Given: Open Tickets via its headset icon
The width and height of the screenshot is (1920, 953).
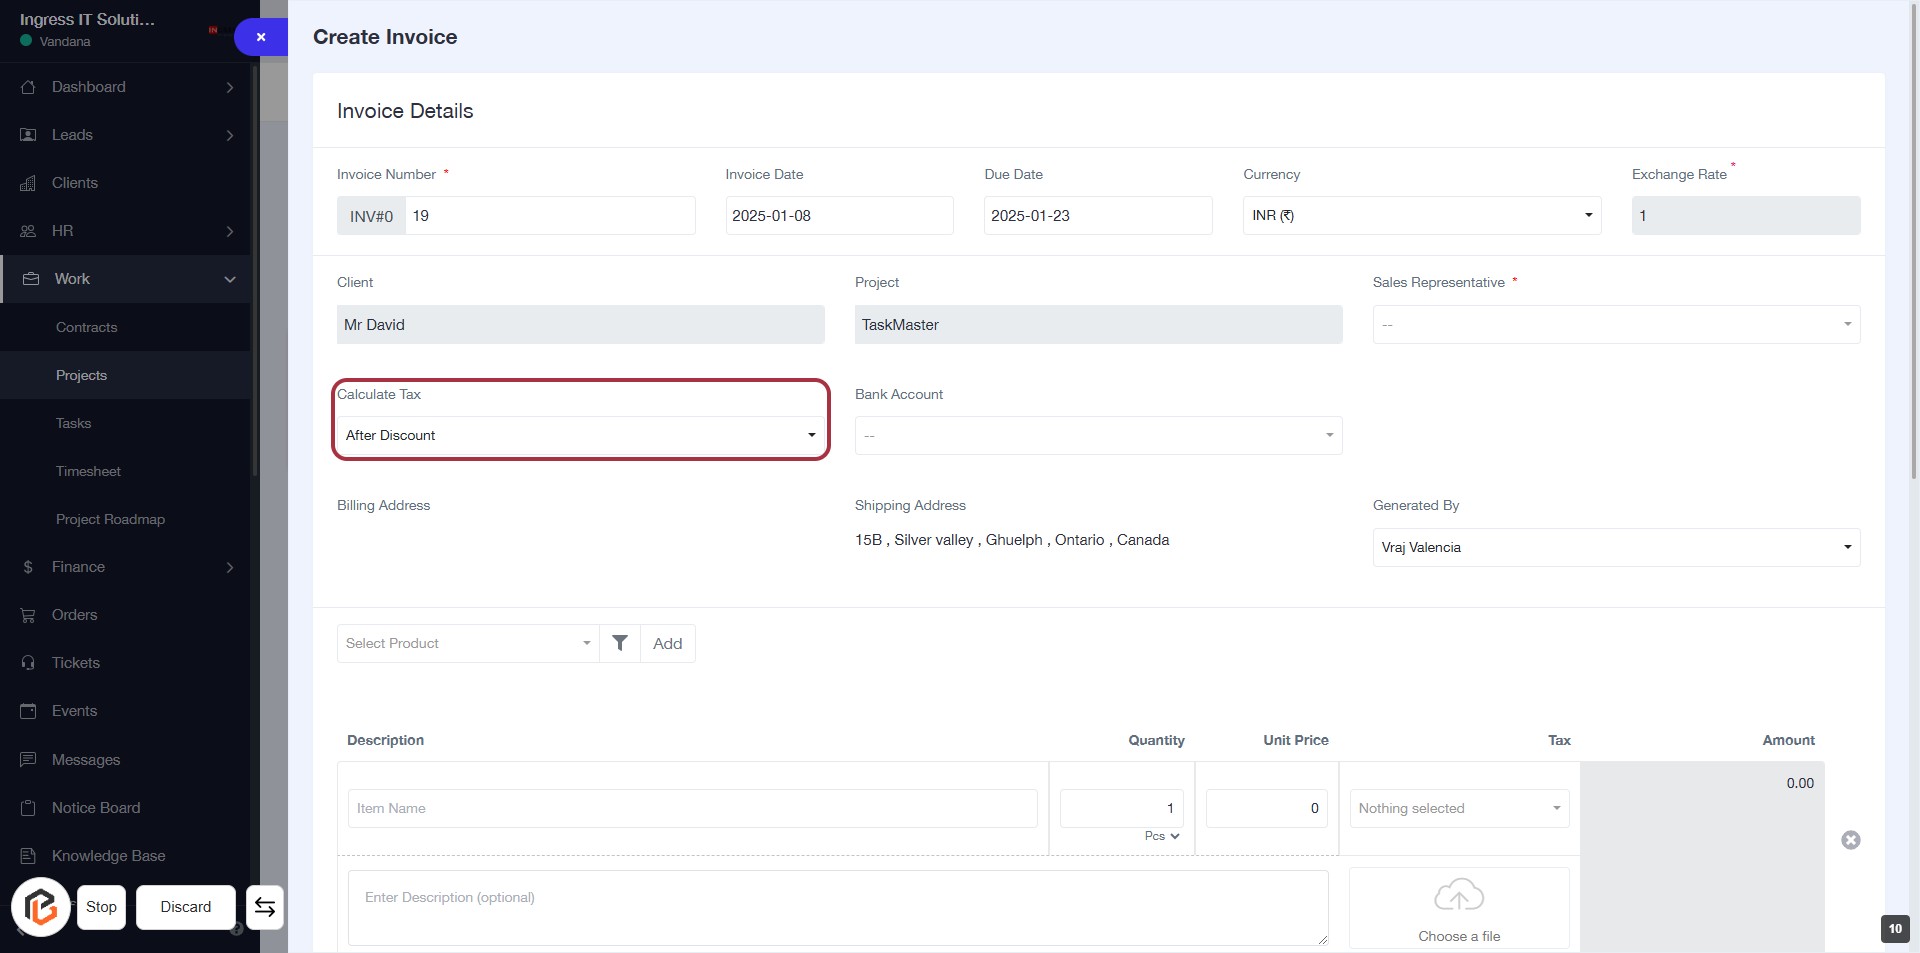Looking at the screenshot, I should click(28, 663).
